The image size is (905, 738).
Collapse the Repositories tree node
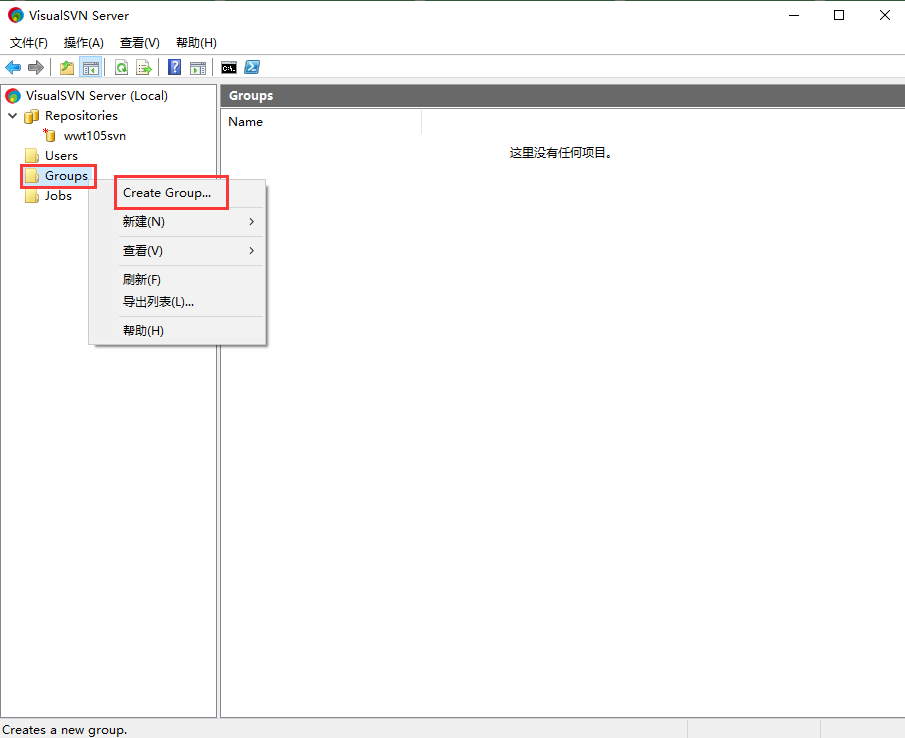tap(12, 116)
